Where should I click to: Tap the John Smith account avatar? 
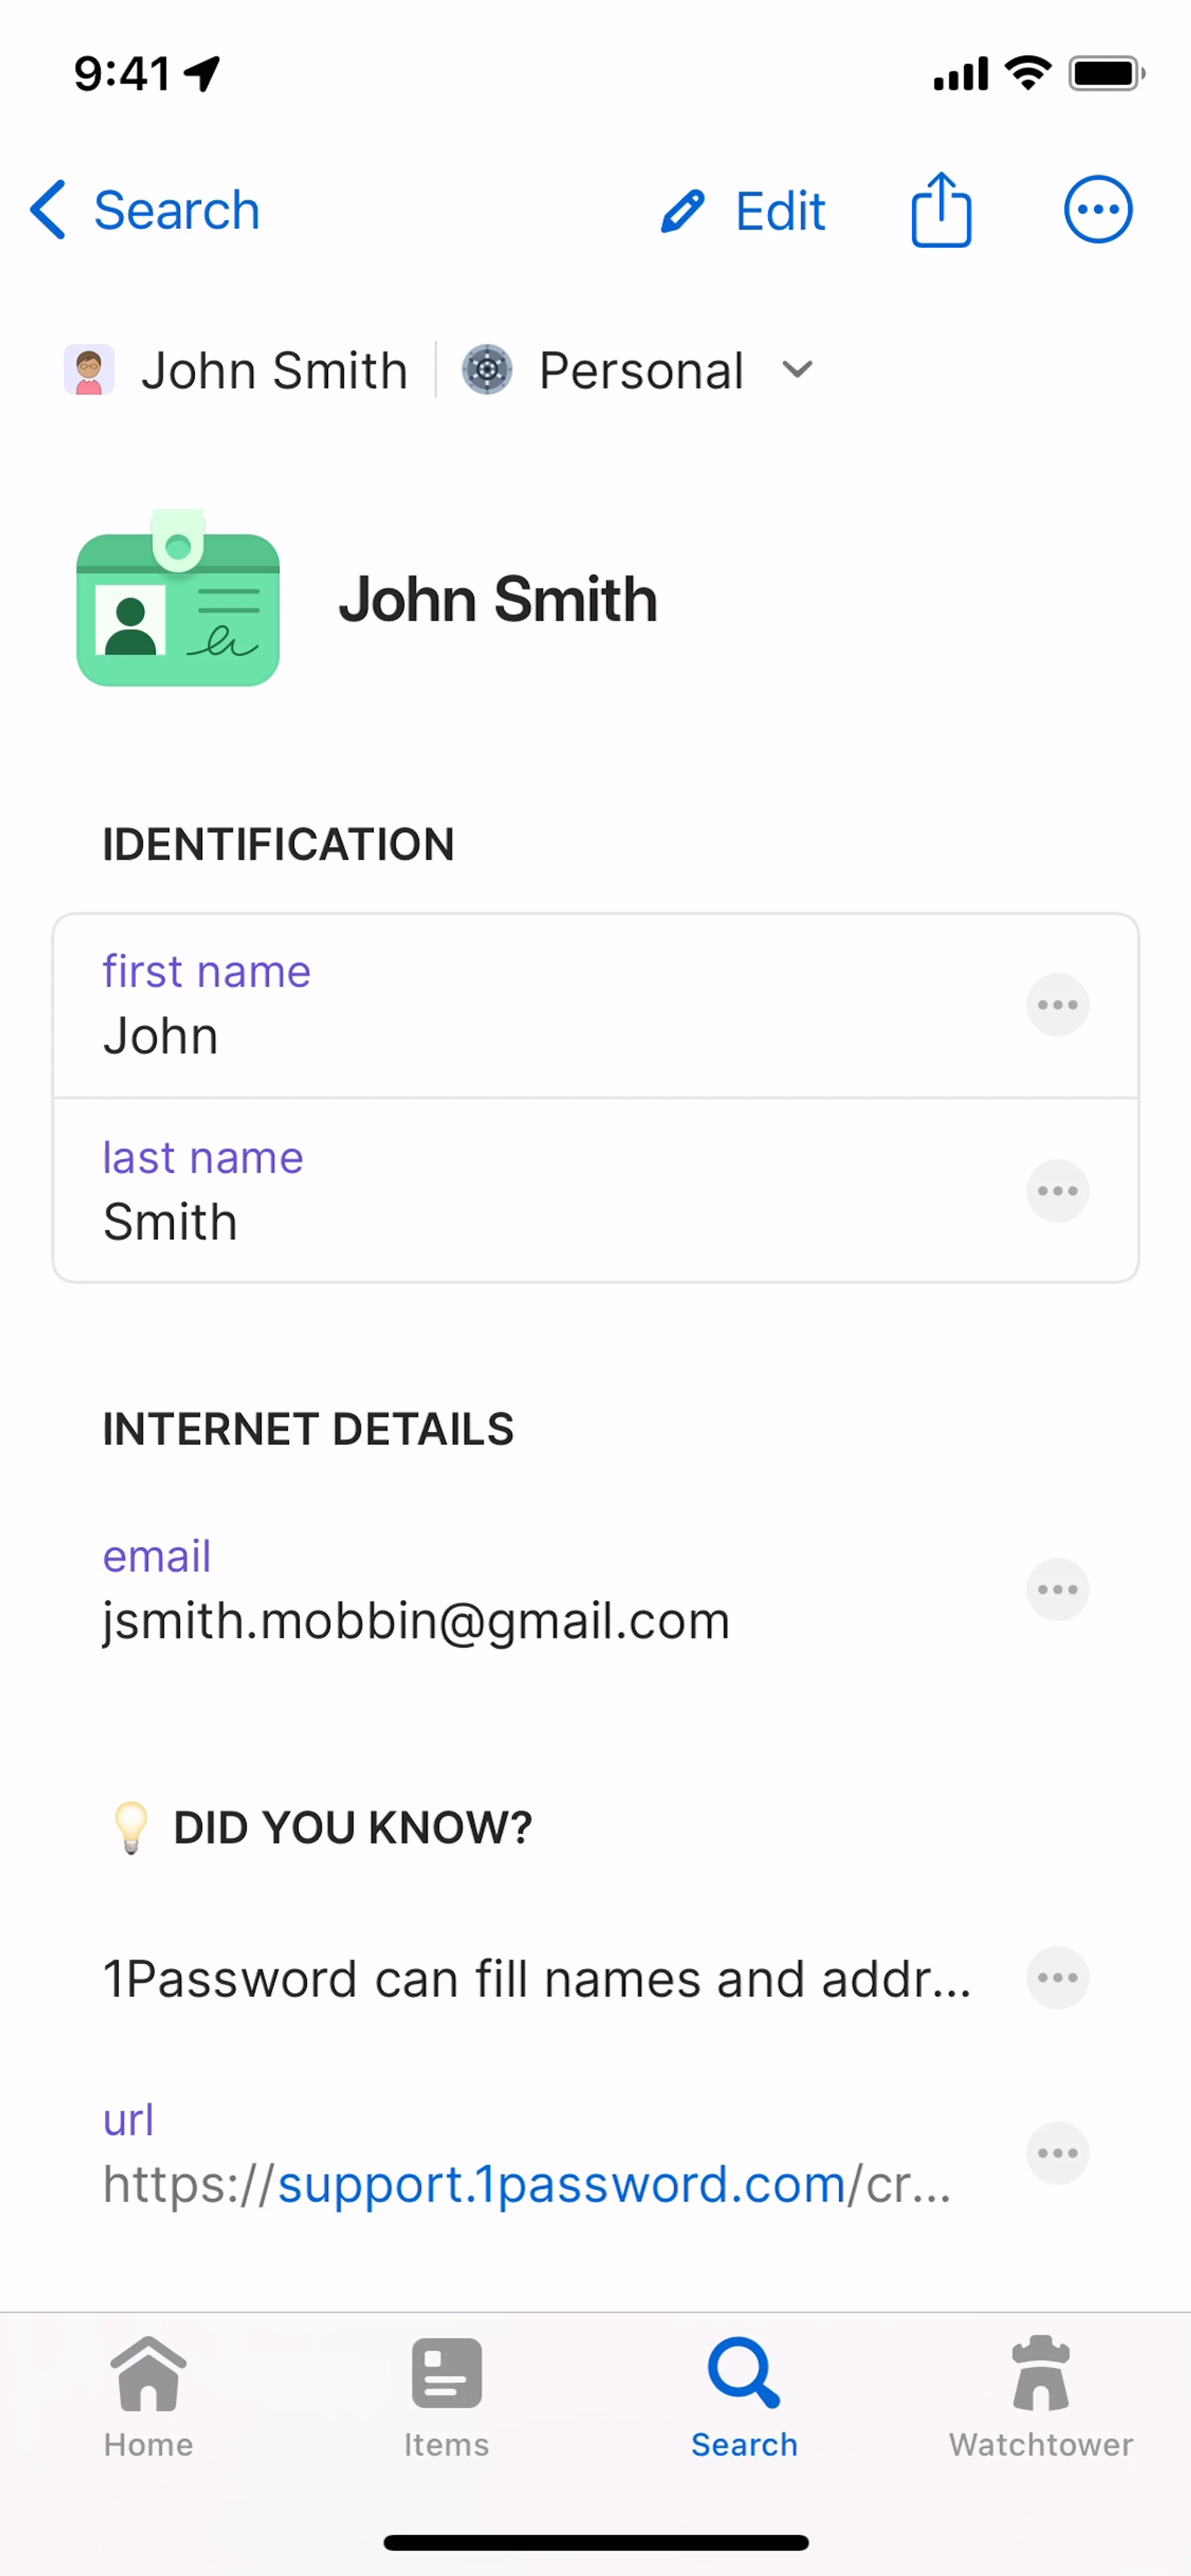89,370
